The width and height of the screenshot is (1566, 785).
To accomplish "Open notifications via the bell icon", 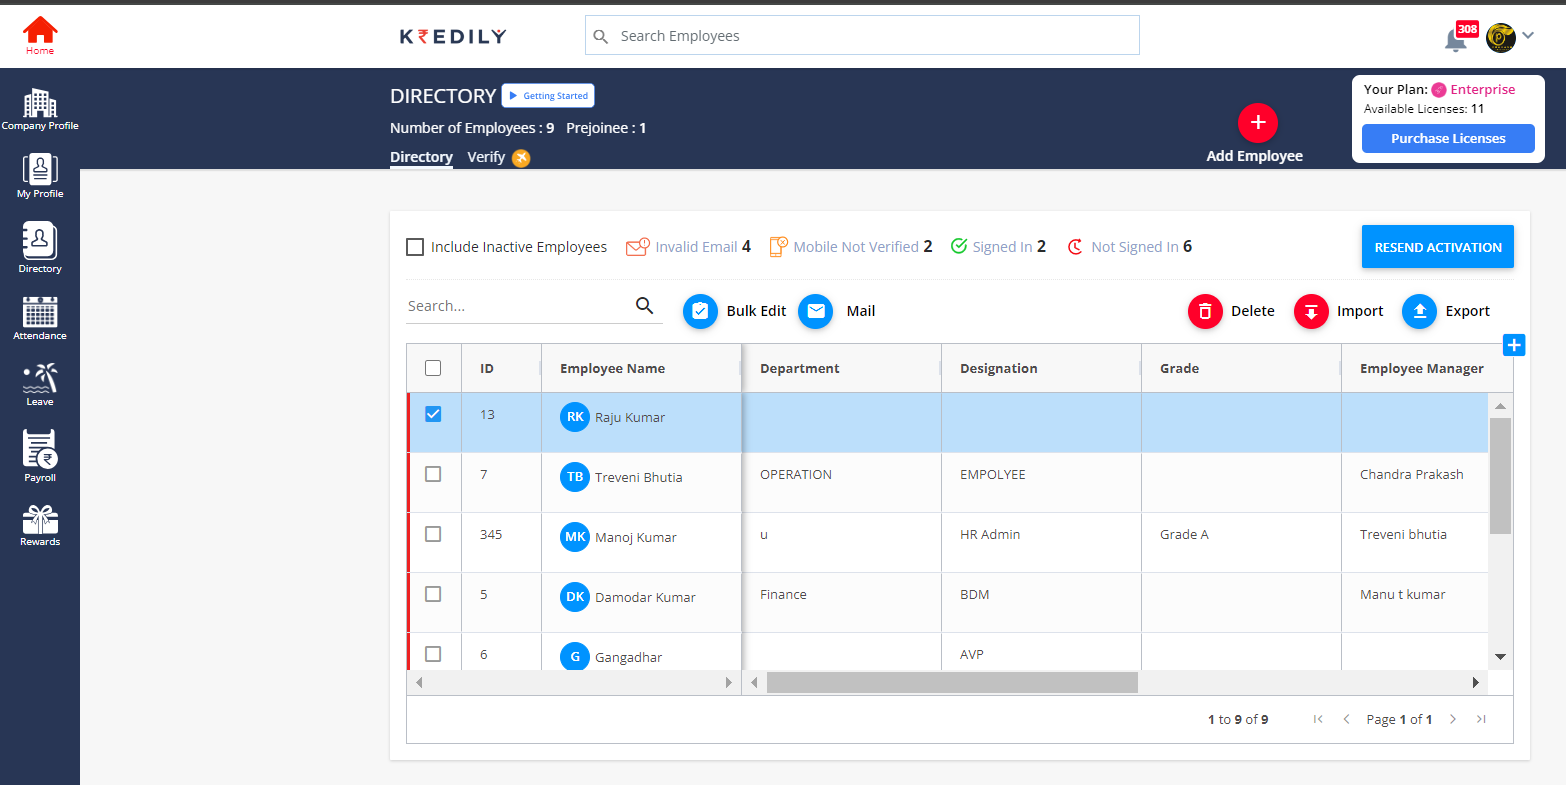I will tap(1455, 38).
